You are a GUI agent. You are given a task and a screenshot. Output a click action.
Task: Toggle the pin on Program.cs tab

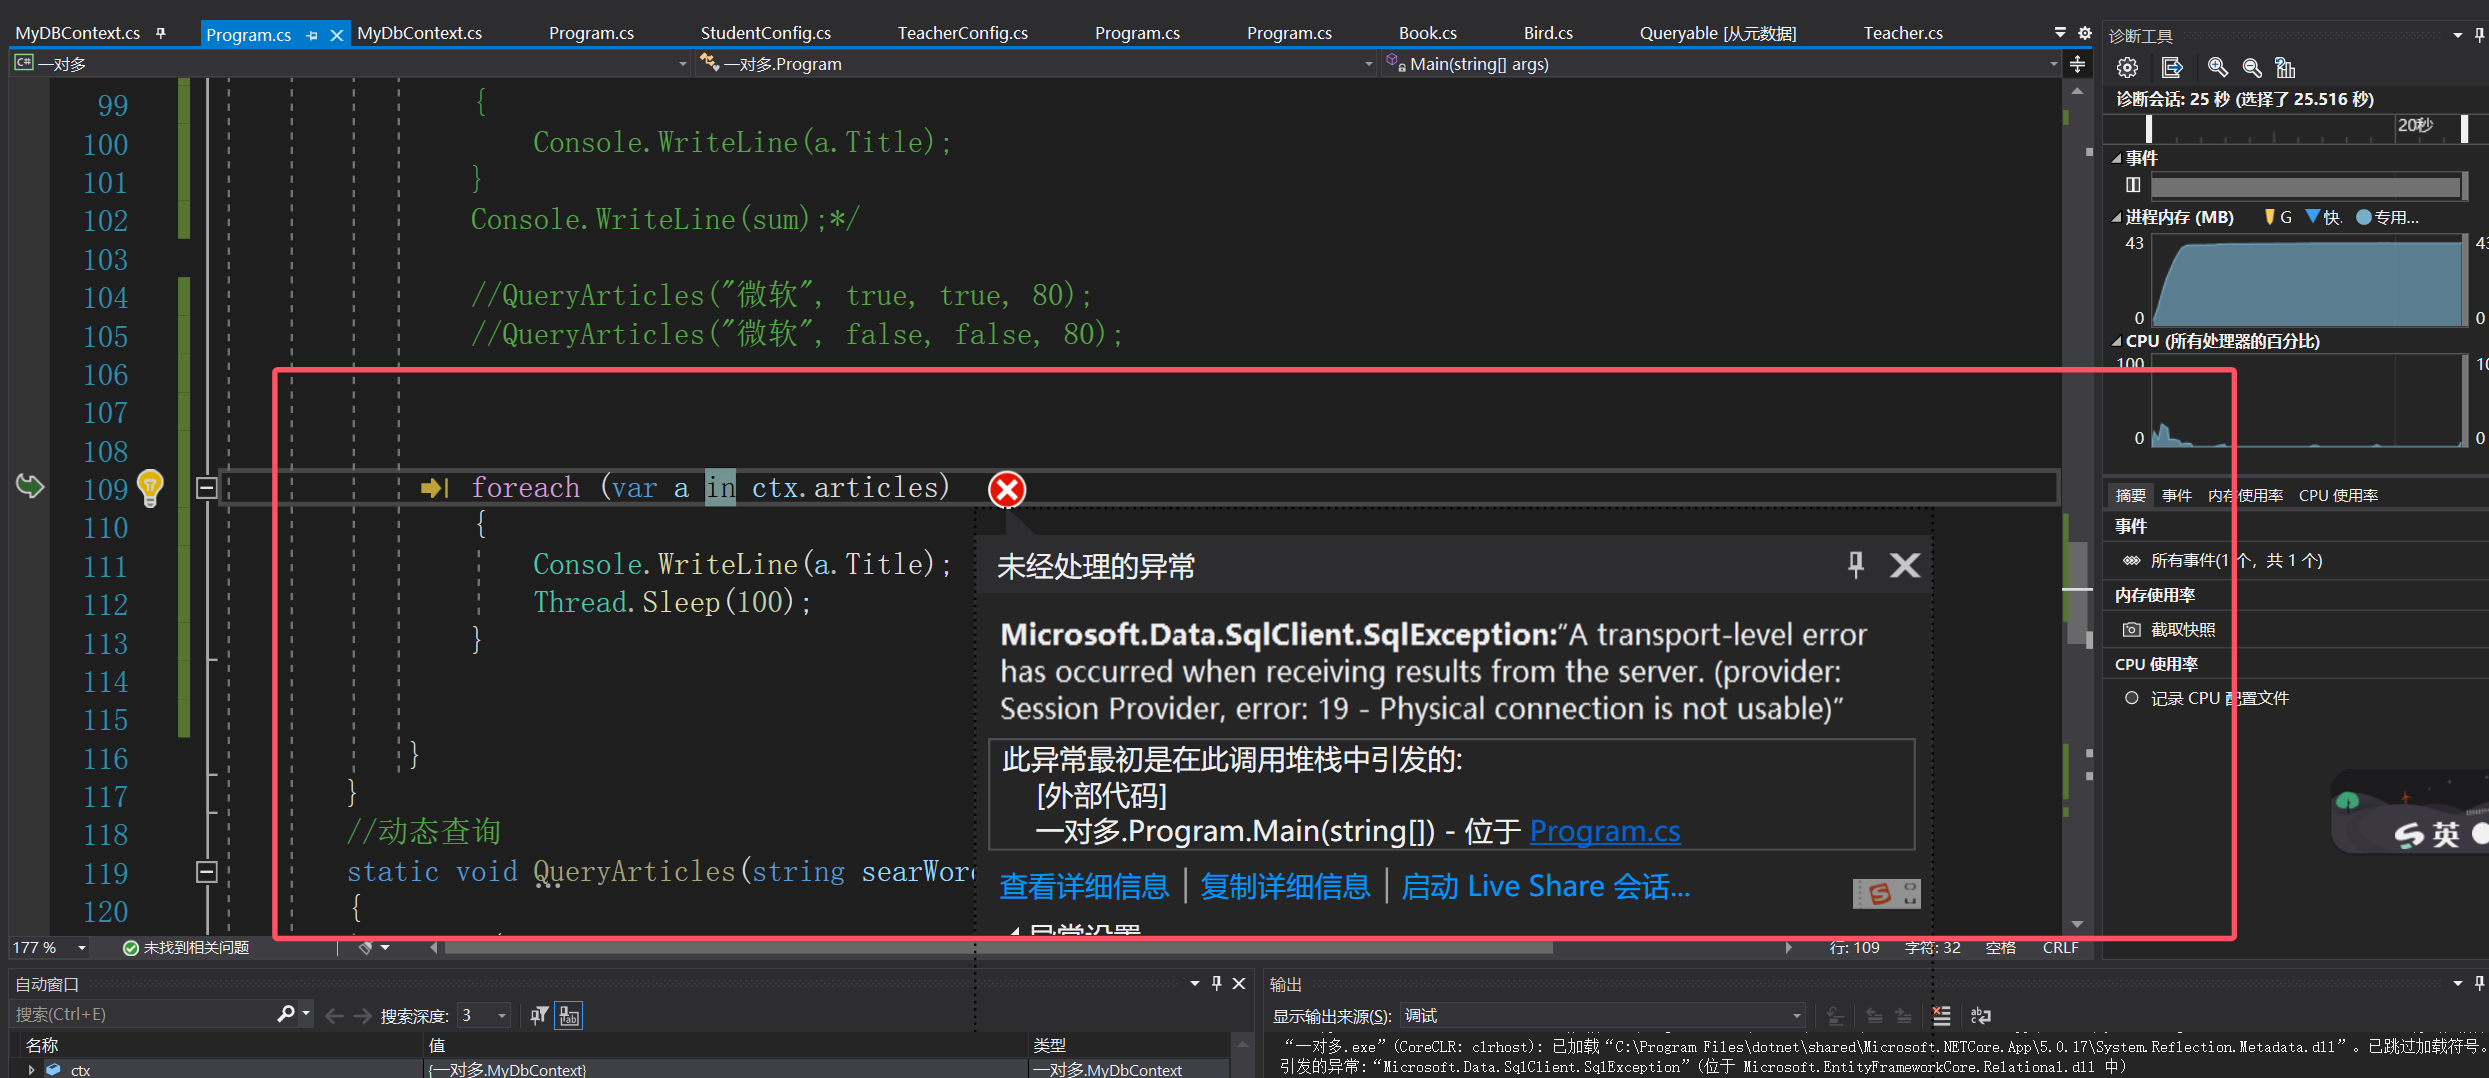[x=313, y=33]
